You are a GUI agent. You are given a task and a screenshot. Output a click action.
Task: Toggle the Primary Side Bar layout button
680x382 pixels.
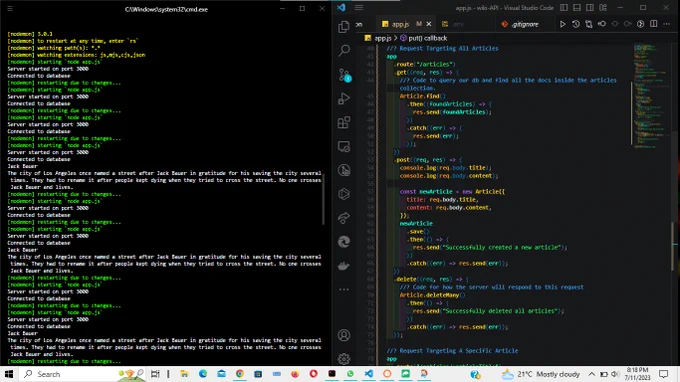[564, 8]
